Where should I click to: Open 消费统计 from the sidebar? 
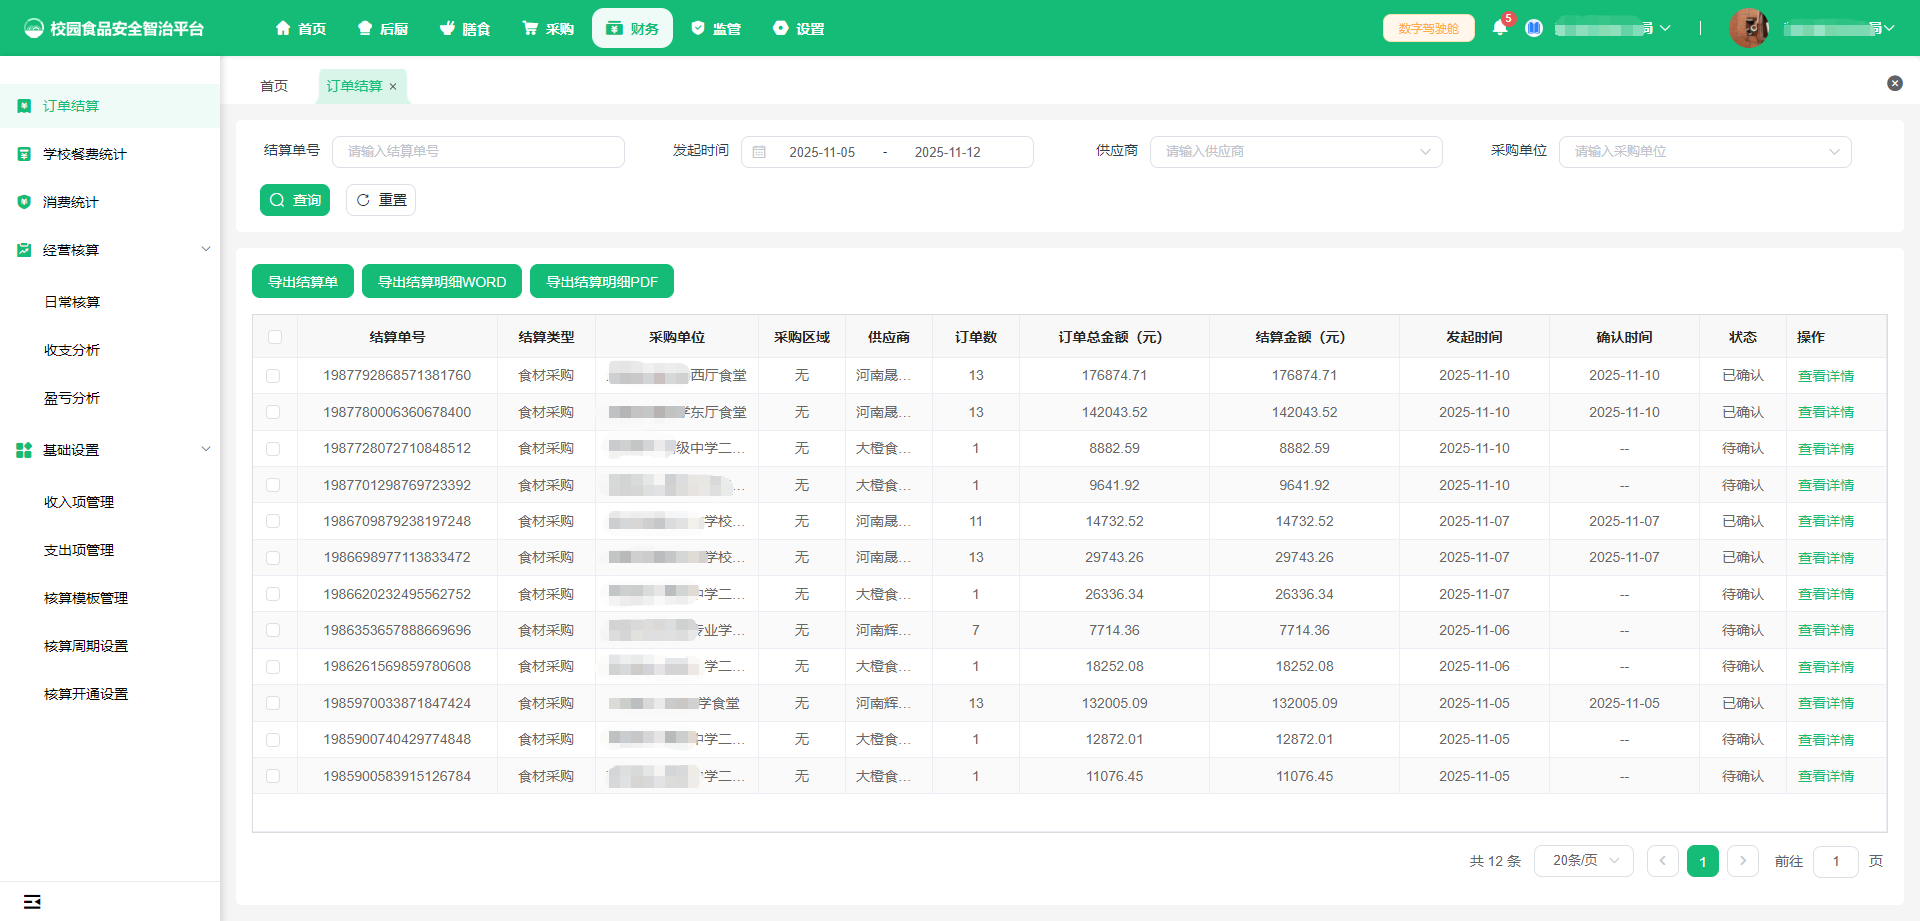pyautogui.click(x=71, y=202)
